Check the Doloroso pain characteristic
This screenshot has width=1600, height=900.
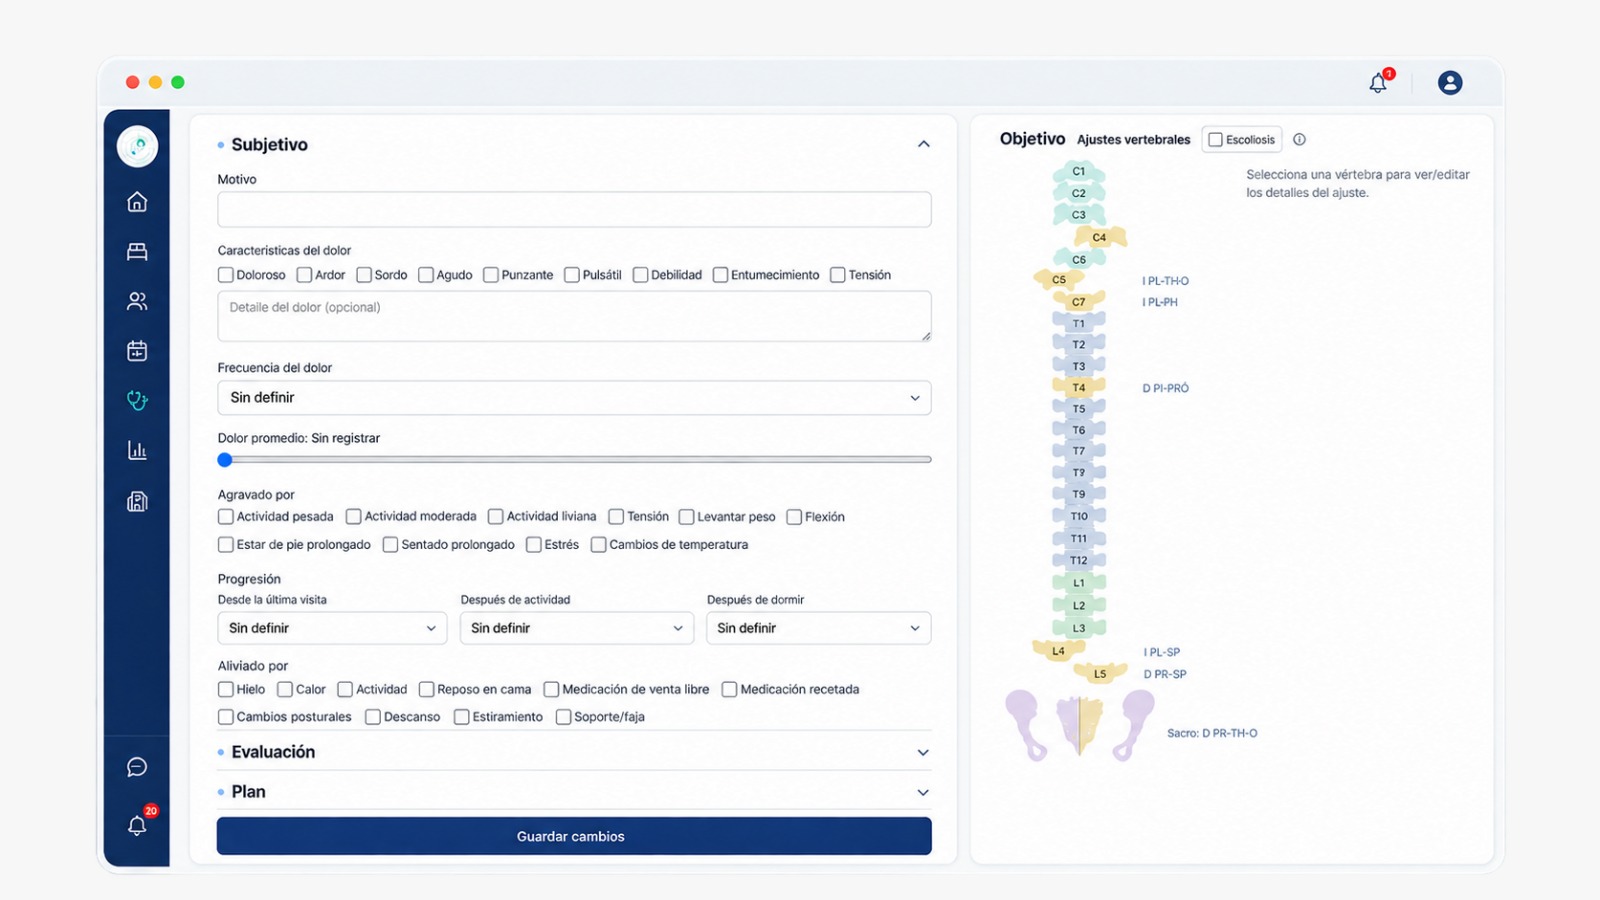pos(226,275)
